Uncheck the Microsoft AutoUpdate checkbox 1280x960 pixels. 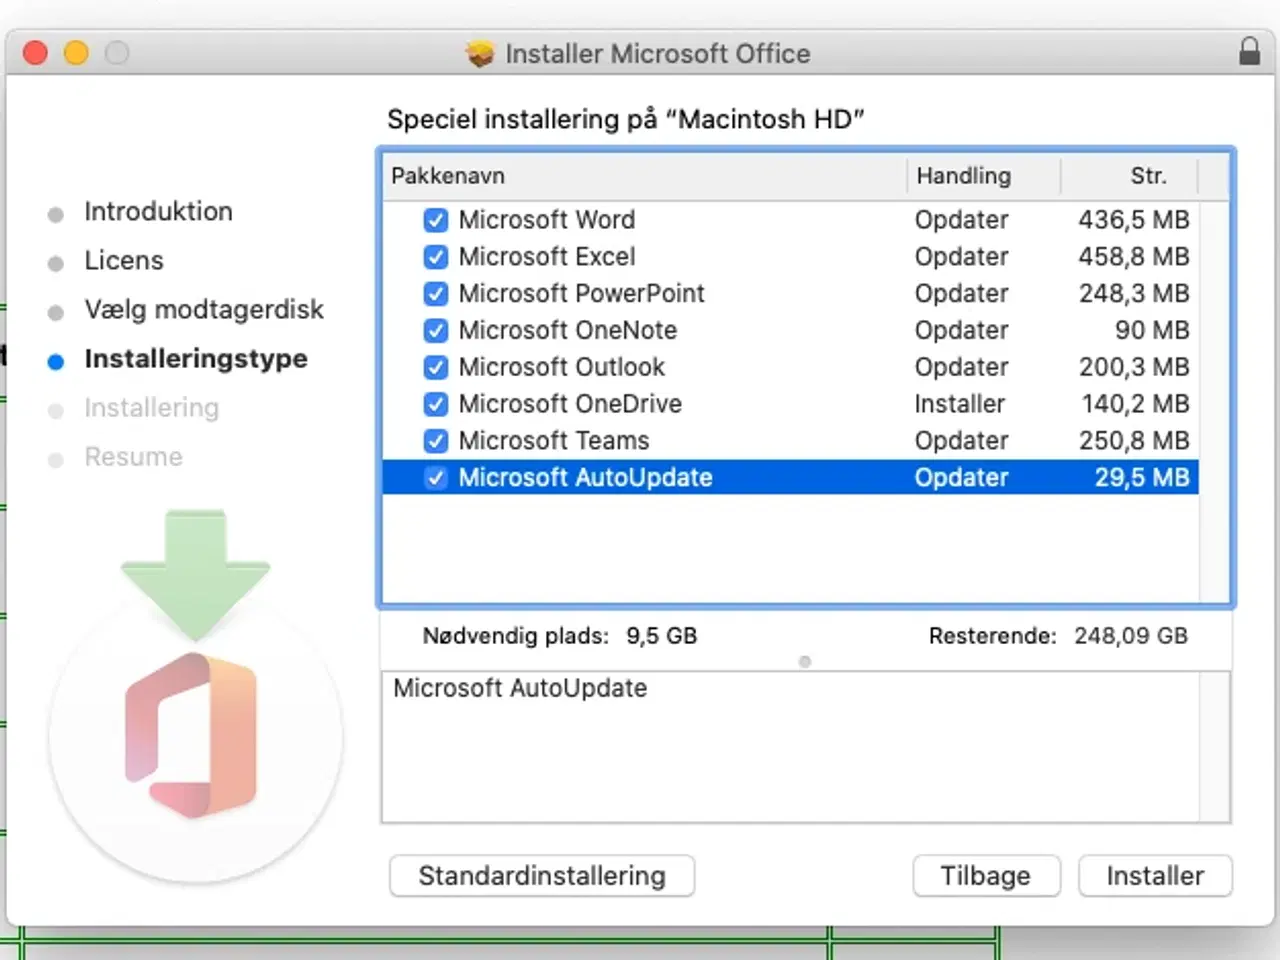point(436,478)
